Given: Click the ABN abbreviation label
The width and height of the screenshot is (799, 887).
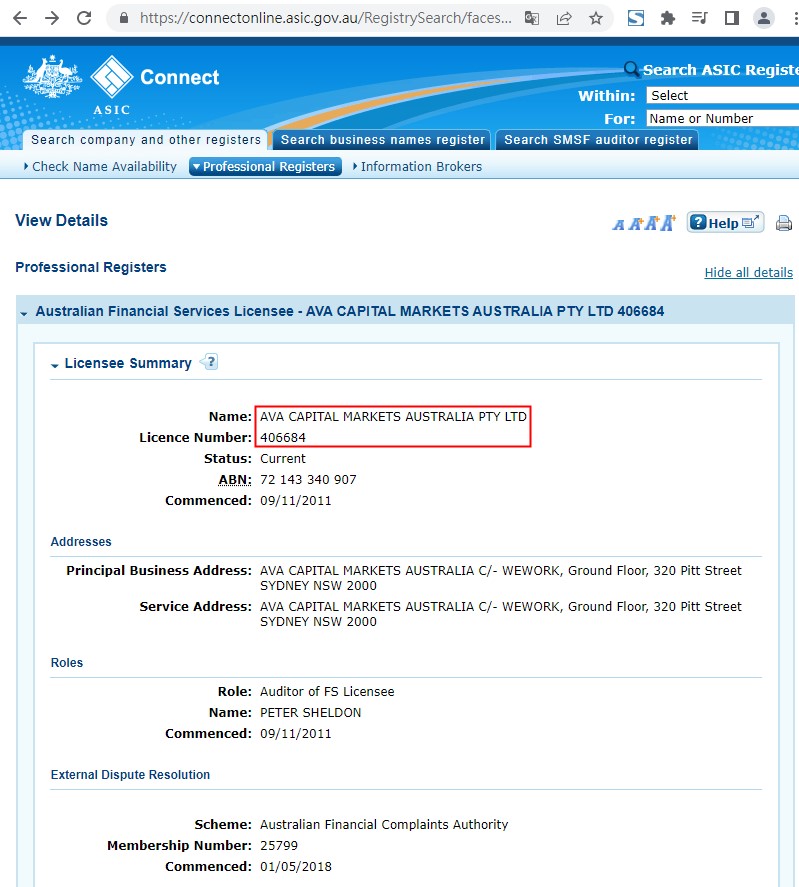Looking at the screenshot, I should [x=235, y=480].
